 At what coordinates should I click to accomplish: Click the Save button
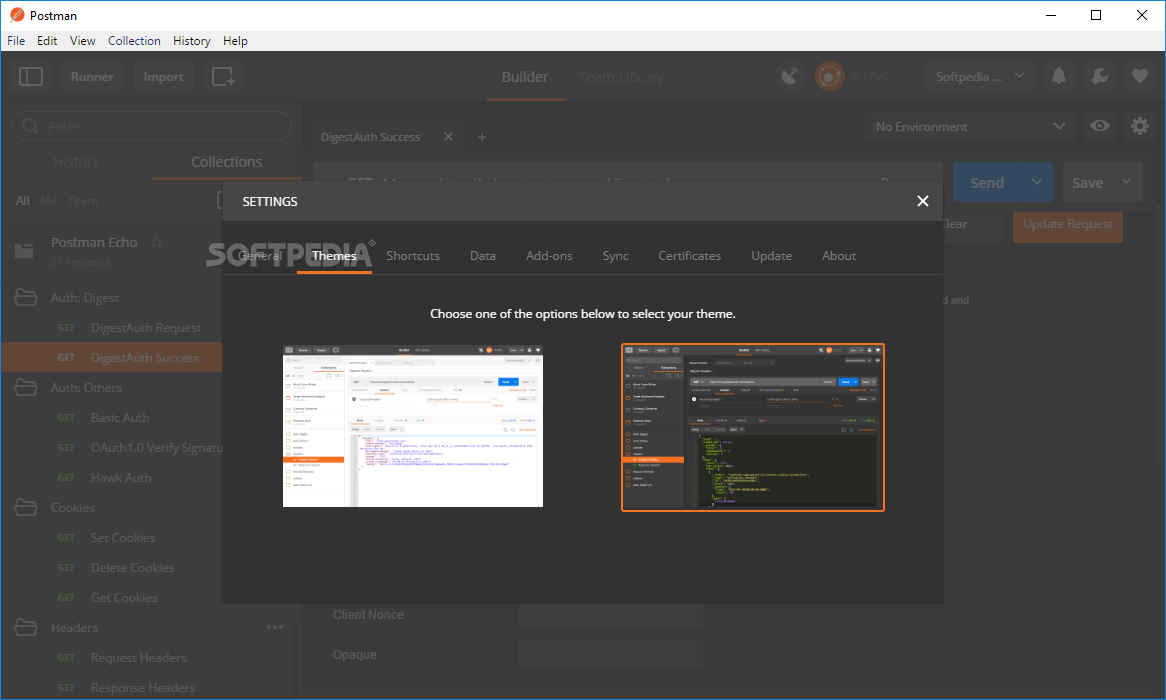click(x=1087, y=182)
